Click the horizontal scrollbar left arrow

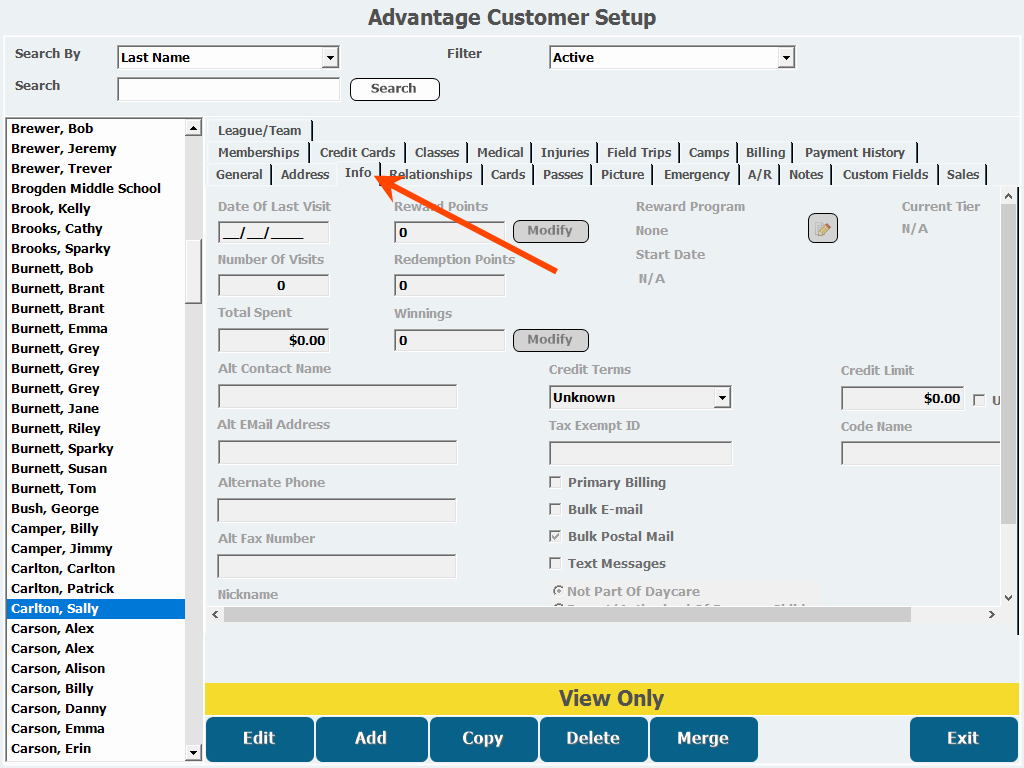[x=215, y=614]
